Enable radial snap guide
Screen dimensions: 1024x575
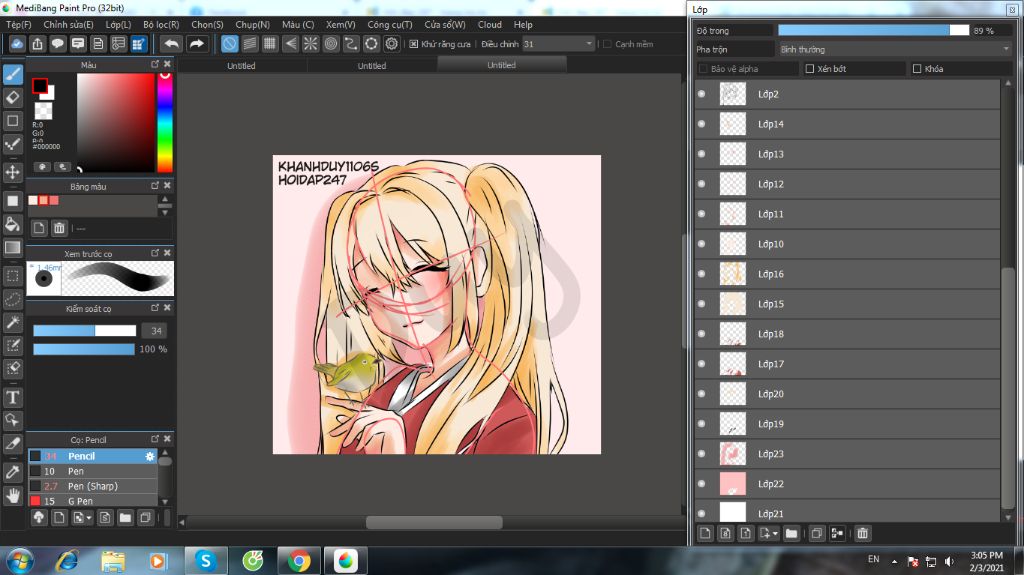pos(310,44)
